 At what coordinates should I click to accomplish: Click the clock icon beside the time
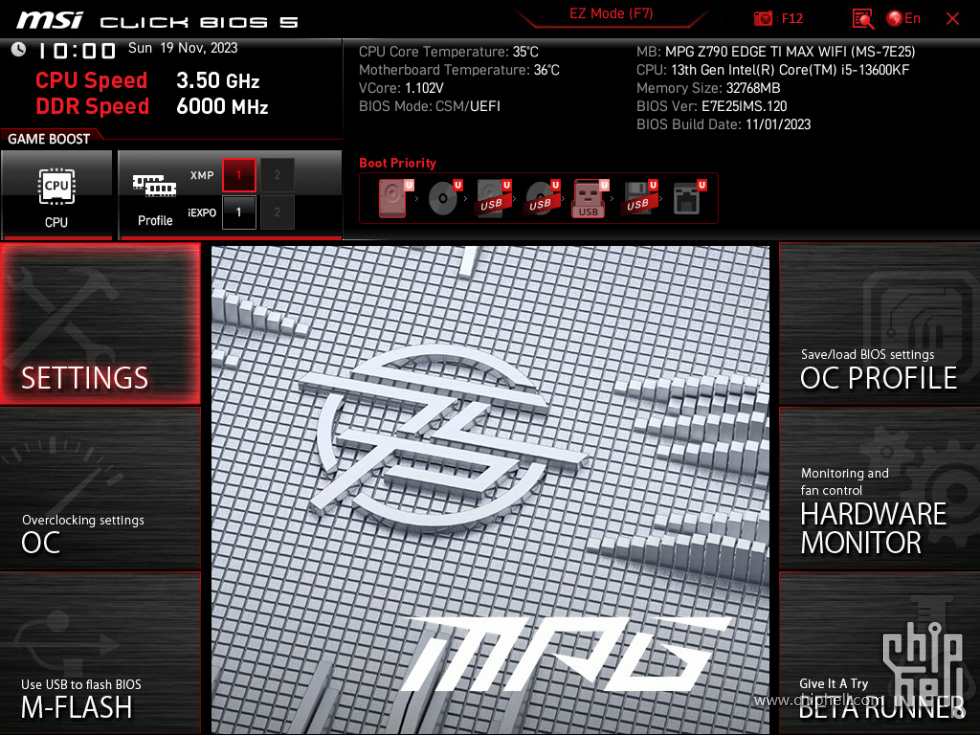[x=18, y=49]
